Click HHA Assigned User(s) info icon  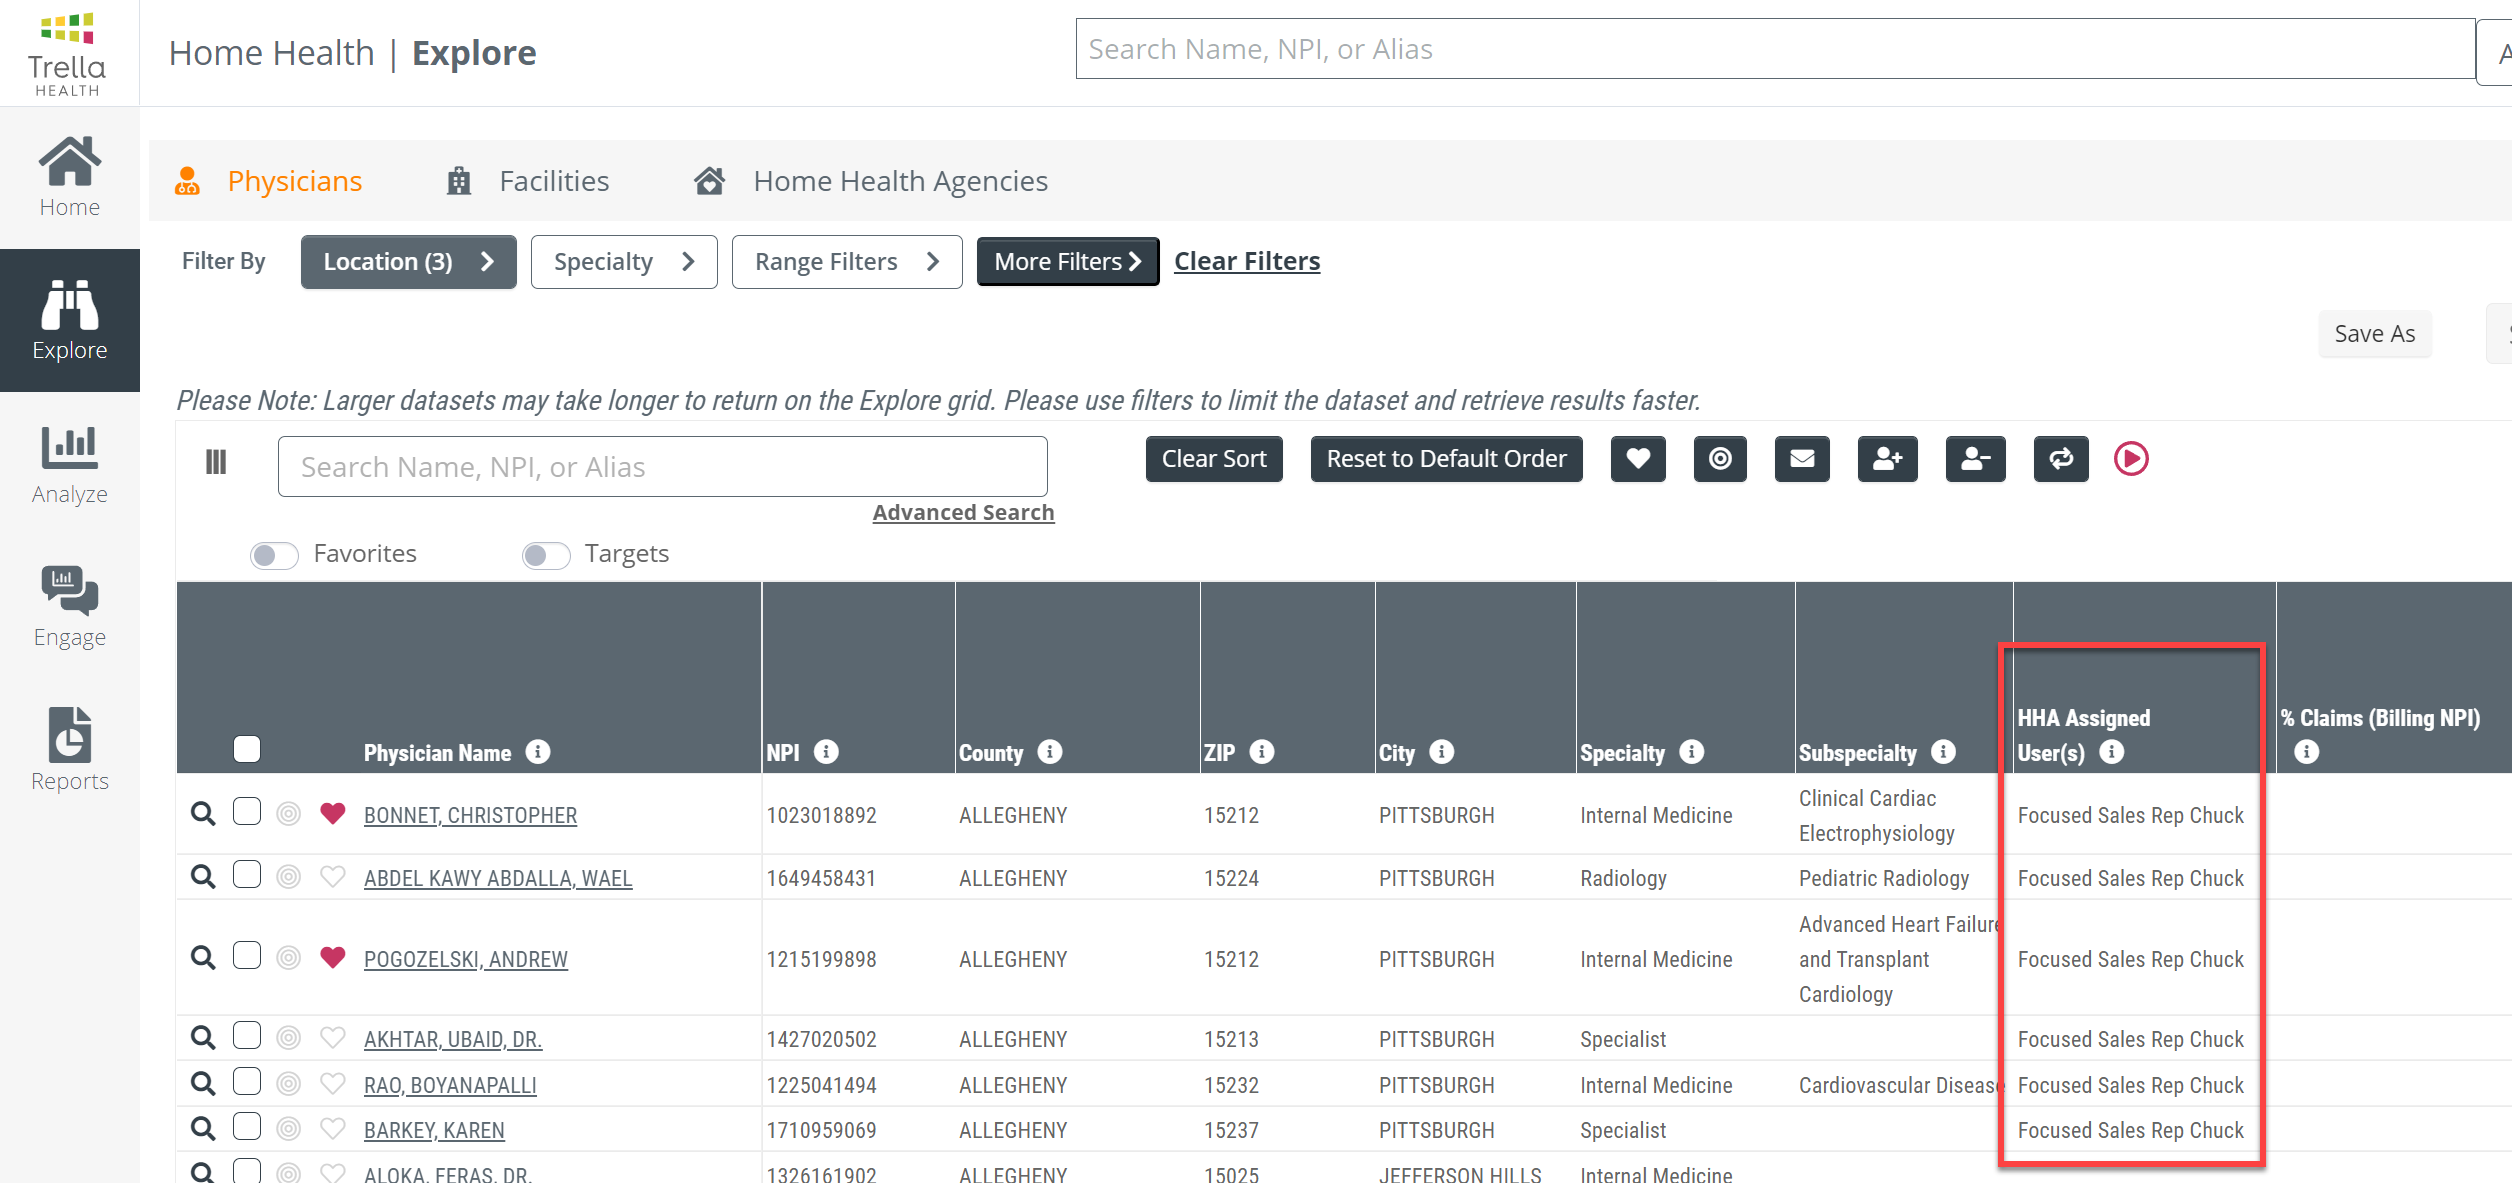[x=2111, y=751]
